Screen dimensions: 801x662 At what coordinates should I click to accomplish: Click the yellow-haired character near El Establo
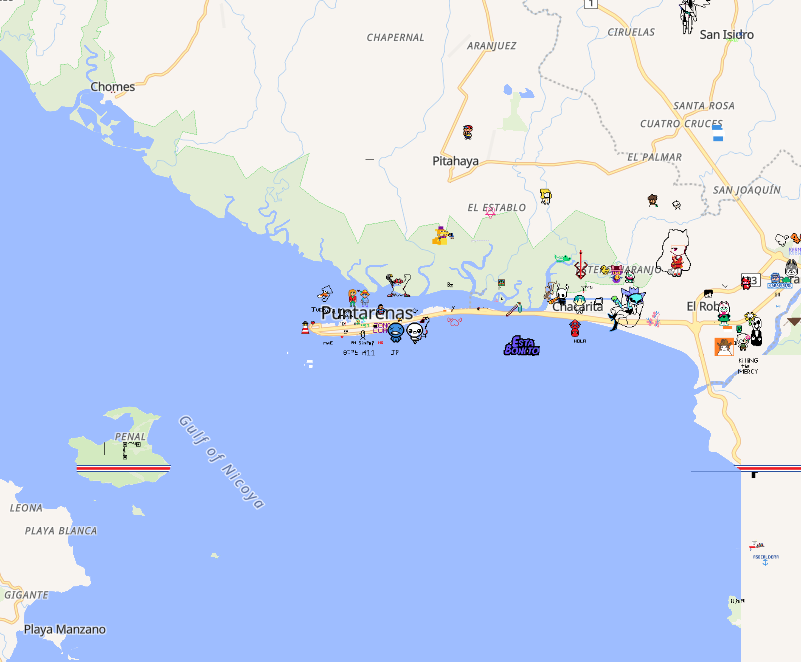[546, 196]
